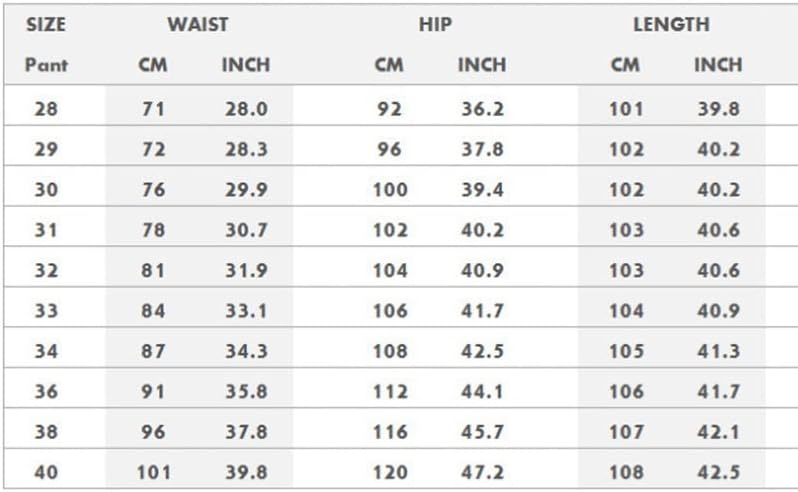Select the HIP column header
This screenshot has height=492, width=798.
point(434,24)
